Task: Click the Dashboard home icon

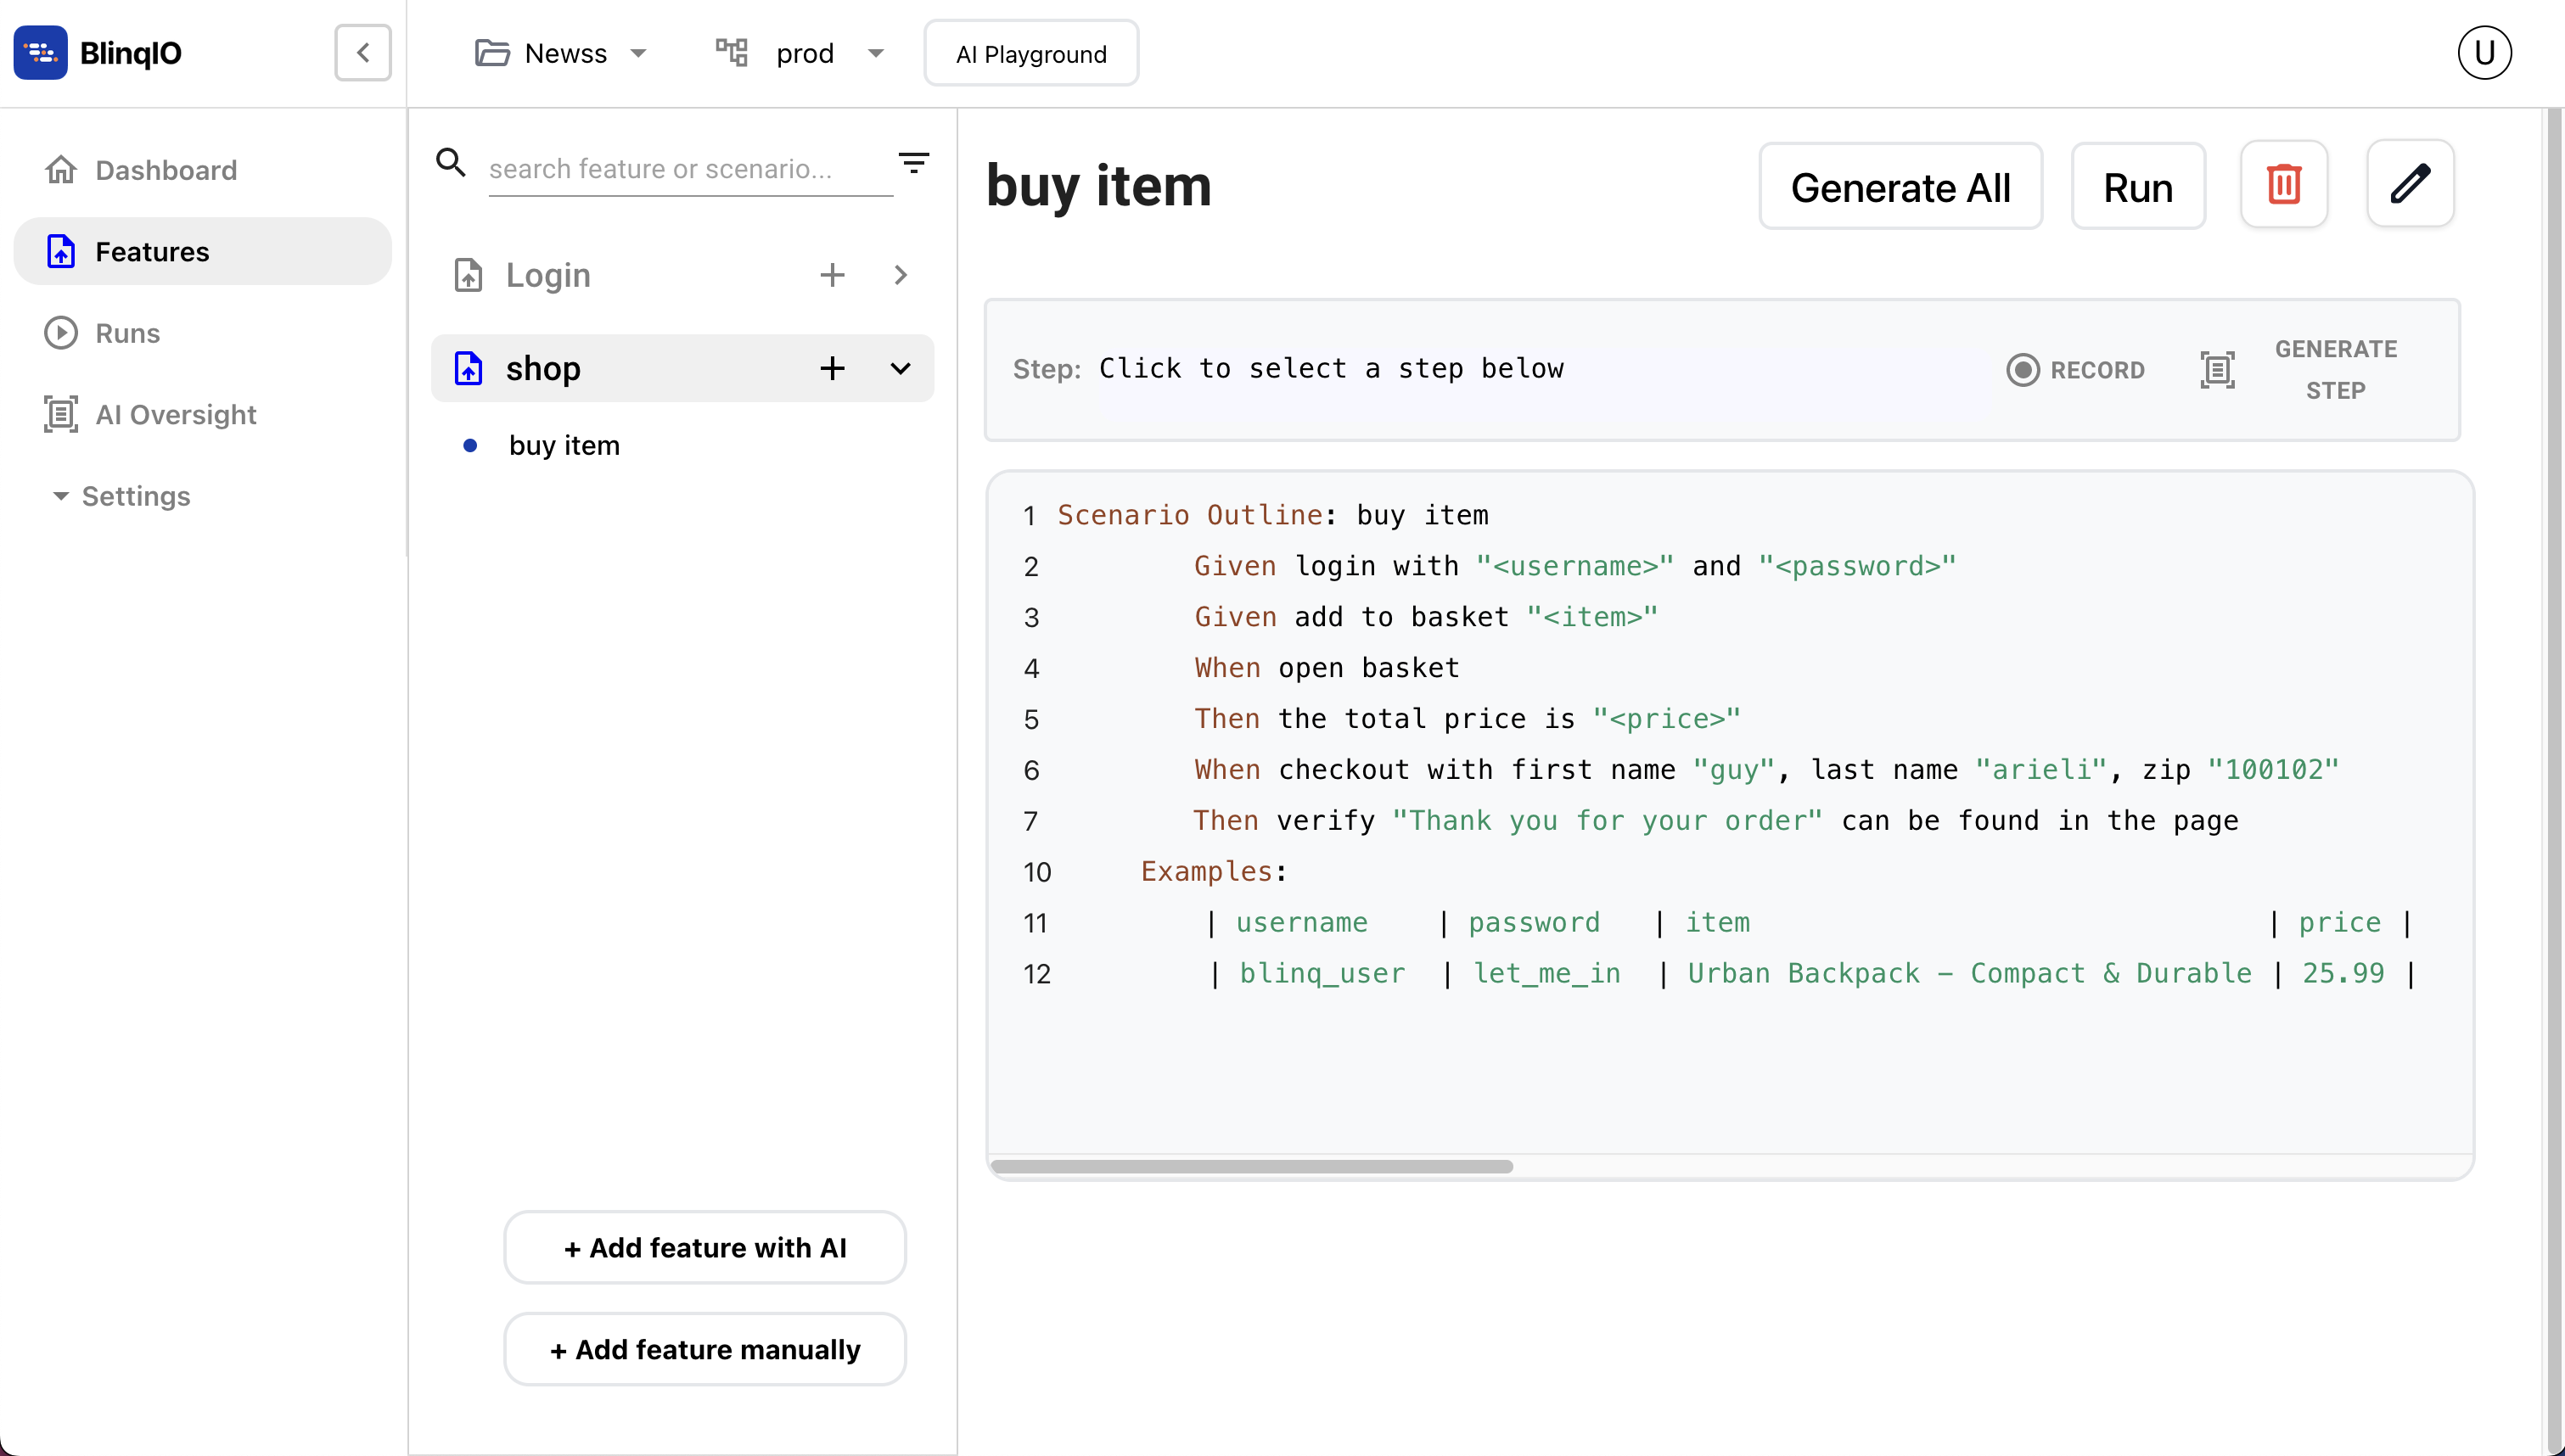Action: click(61, 170)
